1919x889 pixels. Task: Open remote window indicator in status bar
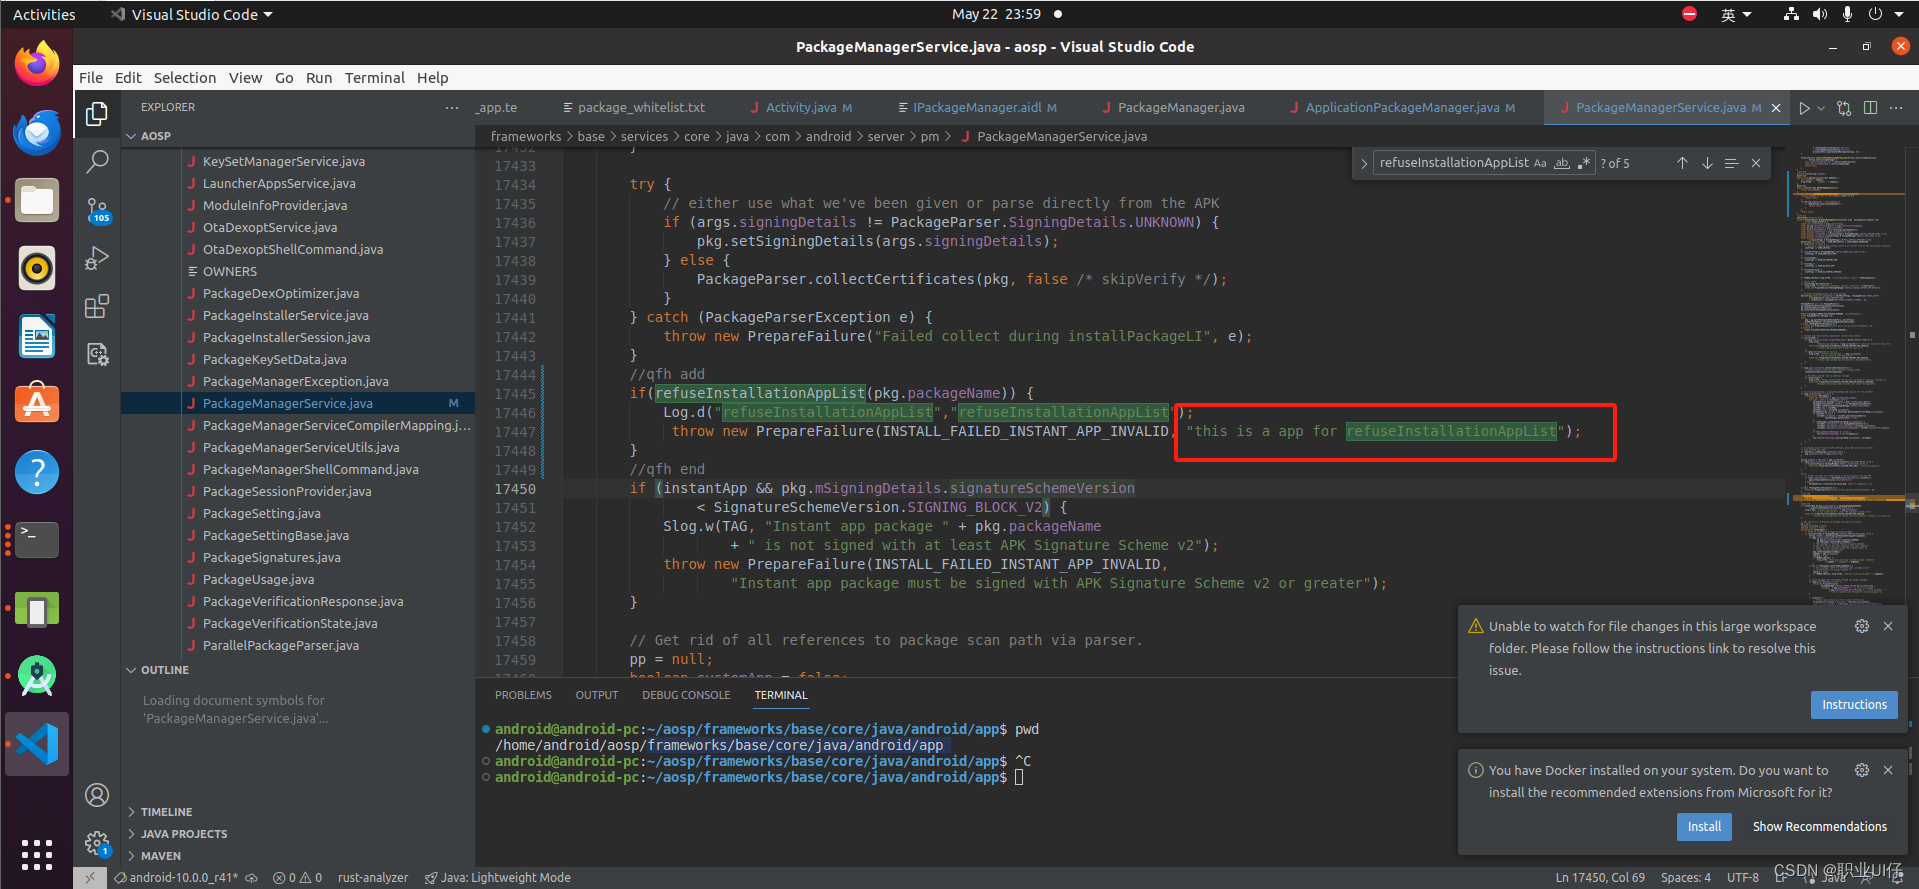click(x=89, y=878)
